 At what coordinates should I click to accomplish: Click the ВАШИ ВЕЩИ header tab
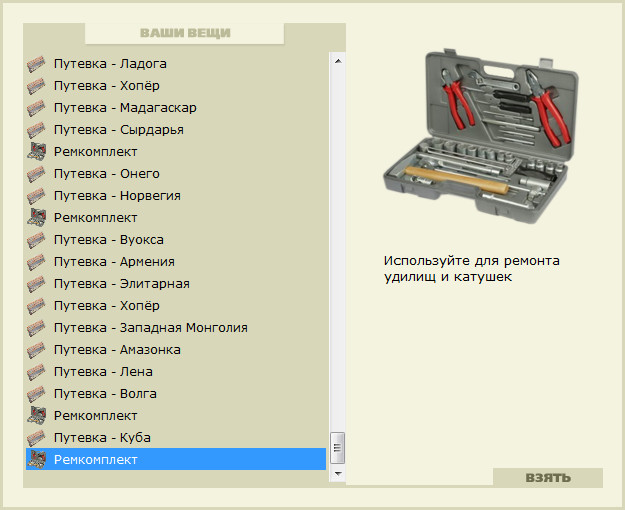(x=185, y=33)
